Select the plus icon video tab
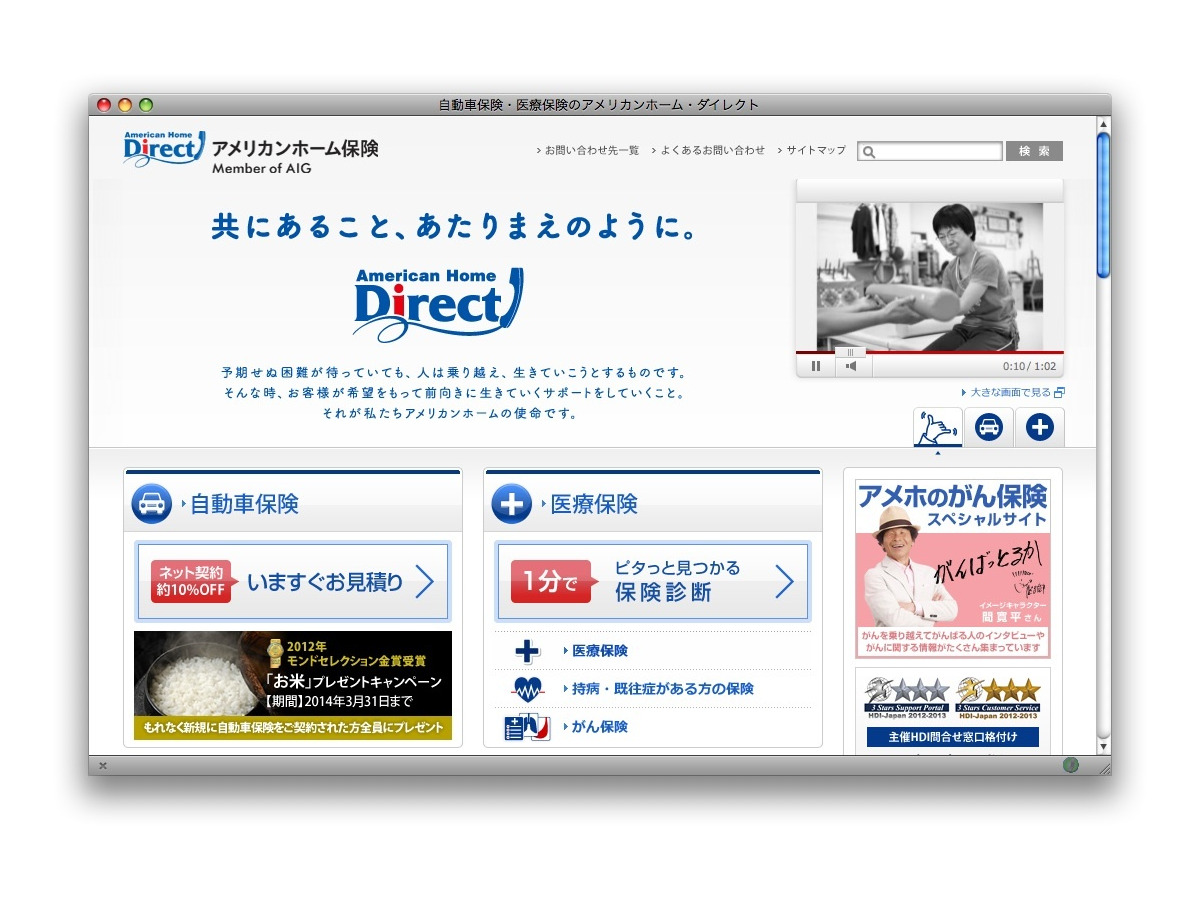 pos(1040,427)
